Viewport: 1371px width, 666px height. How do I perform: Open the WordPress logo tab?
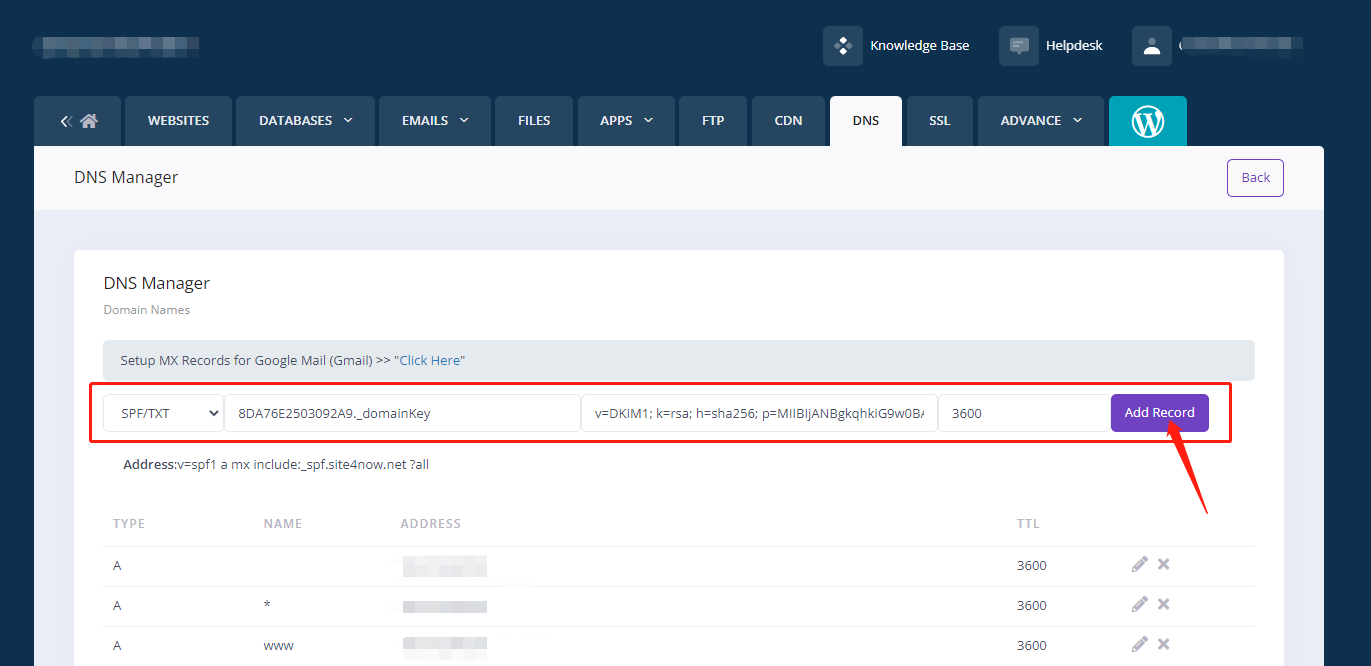[1147, 121]
